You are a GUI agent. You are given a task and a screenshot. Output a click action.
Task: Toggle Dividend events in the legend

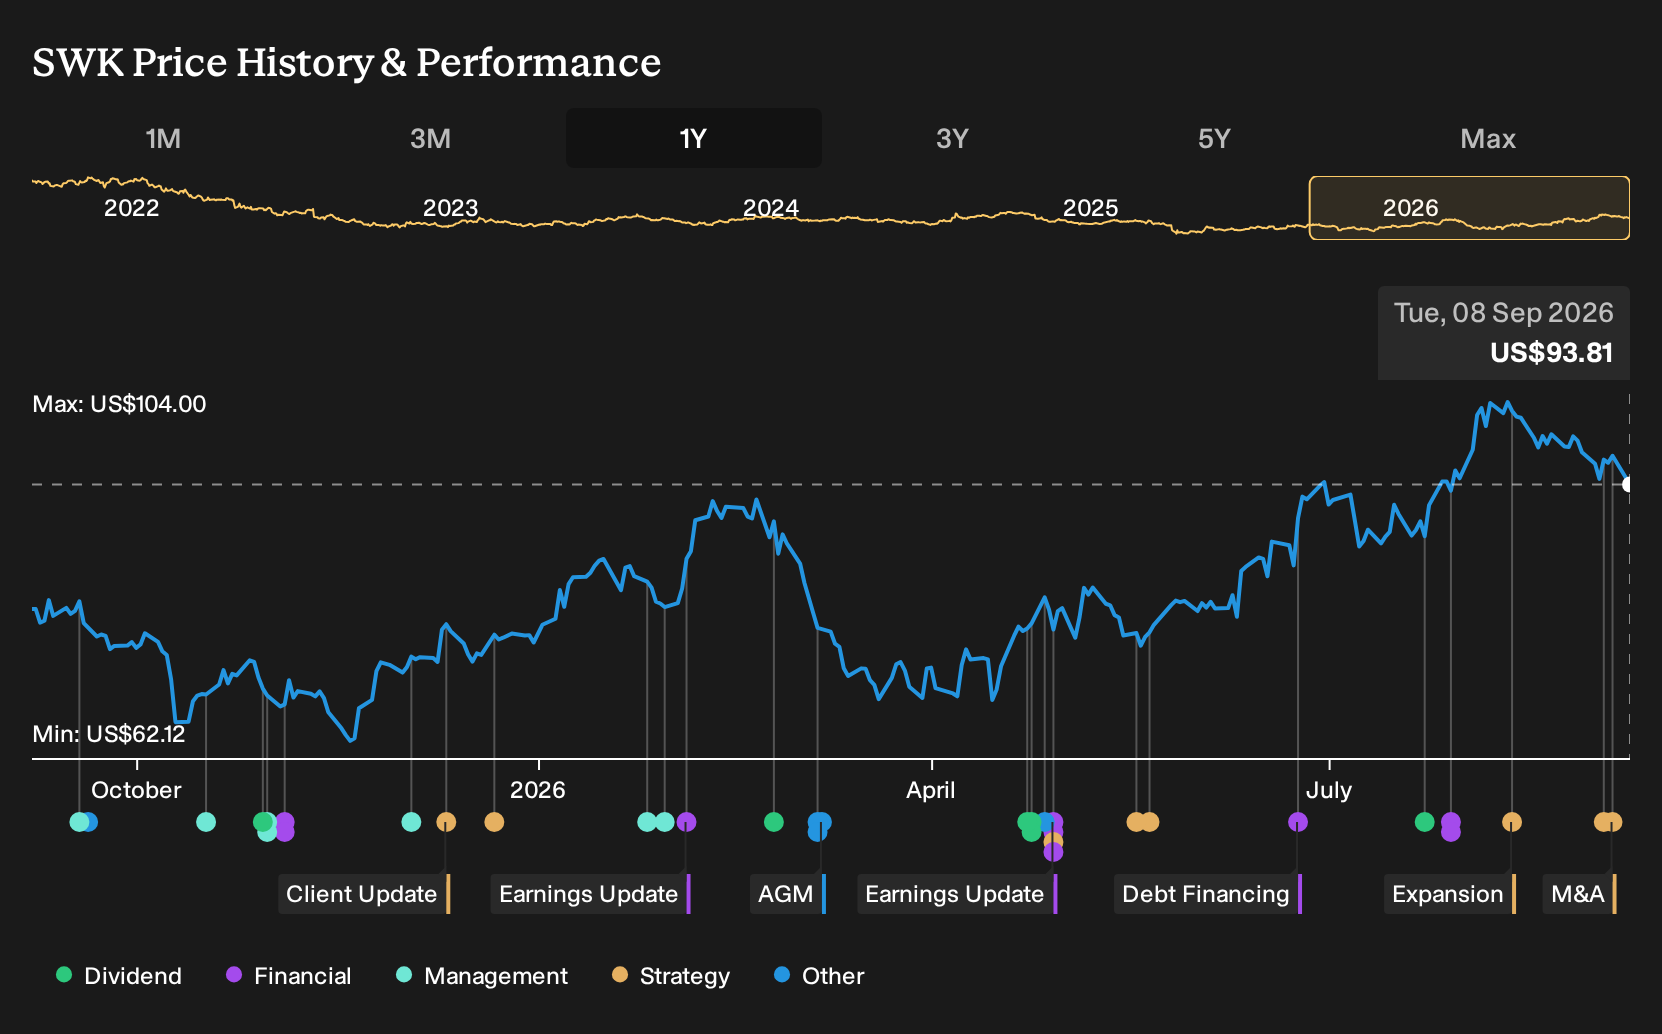point(119,976)
